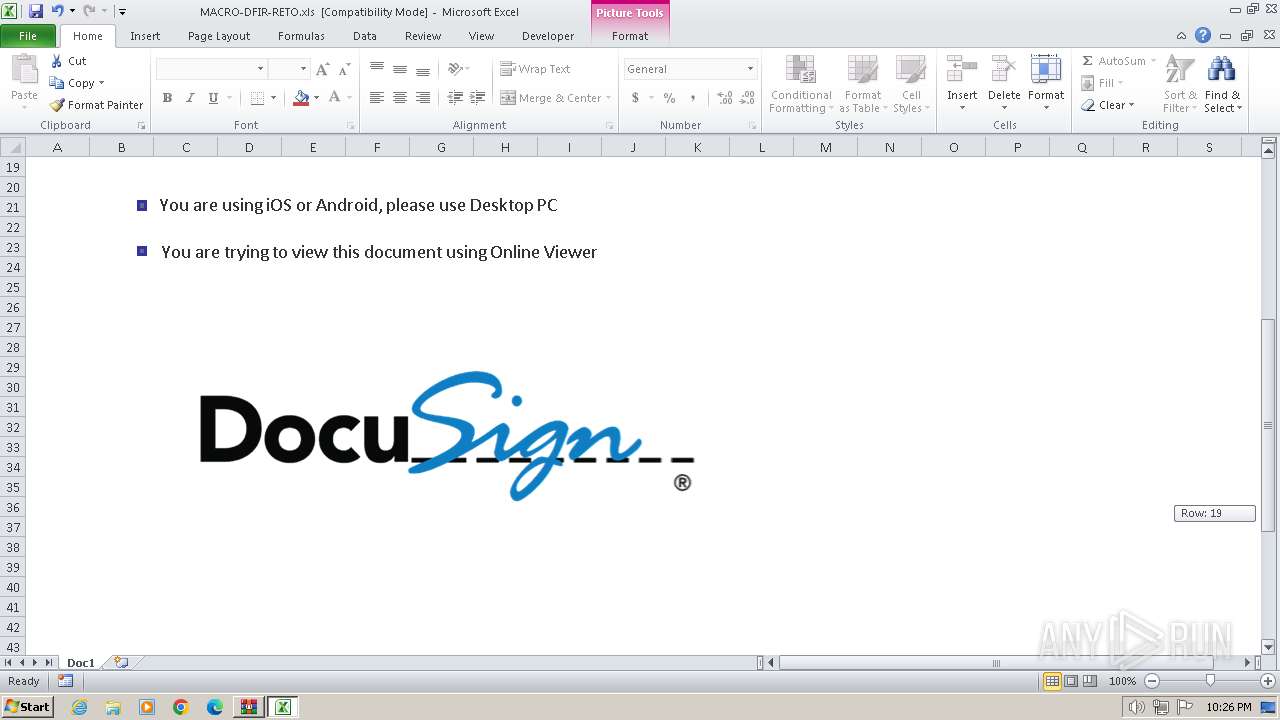Screen dimensions: 1280x720
Task: Click the Insert Worksheet tab icon
Action: [x=121, y=662]
